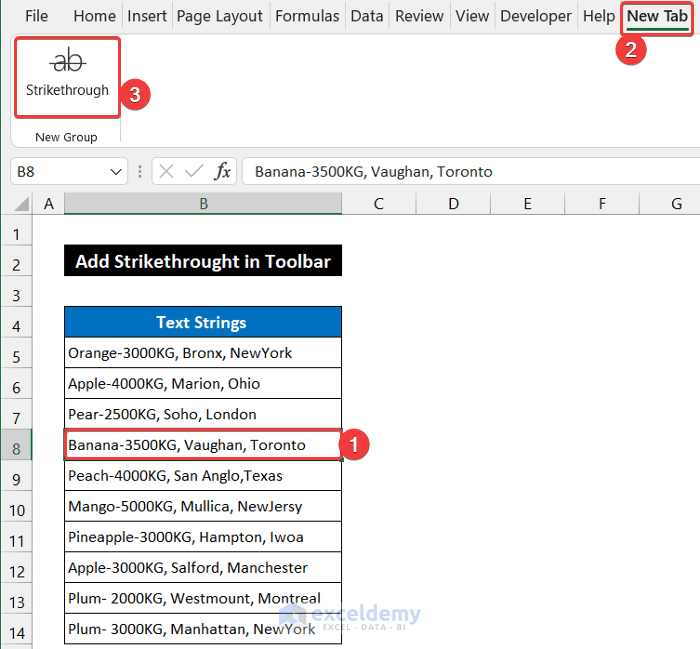Viewport: 700px width, 649px height.
Task: Switch to the Data tab
Action: click(367, 16)
